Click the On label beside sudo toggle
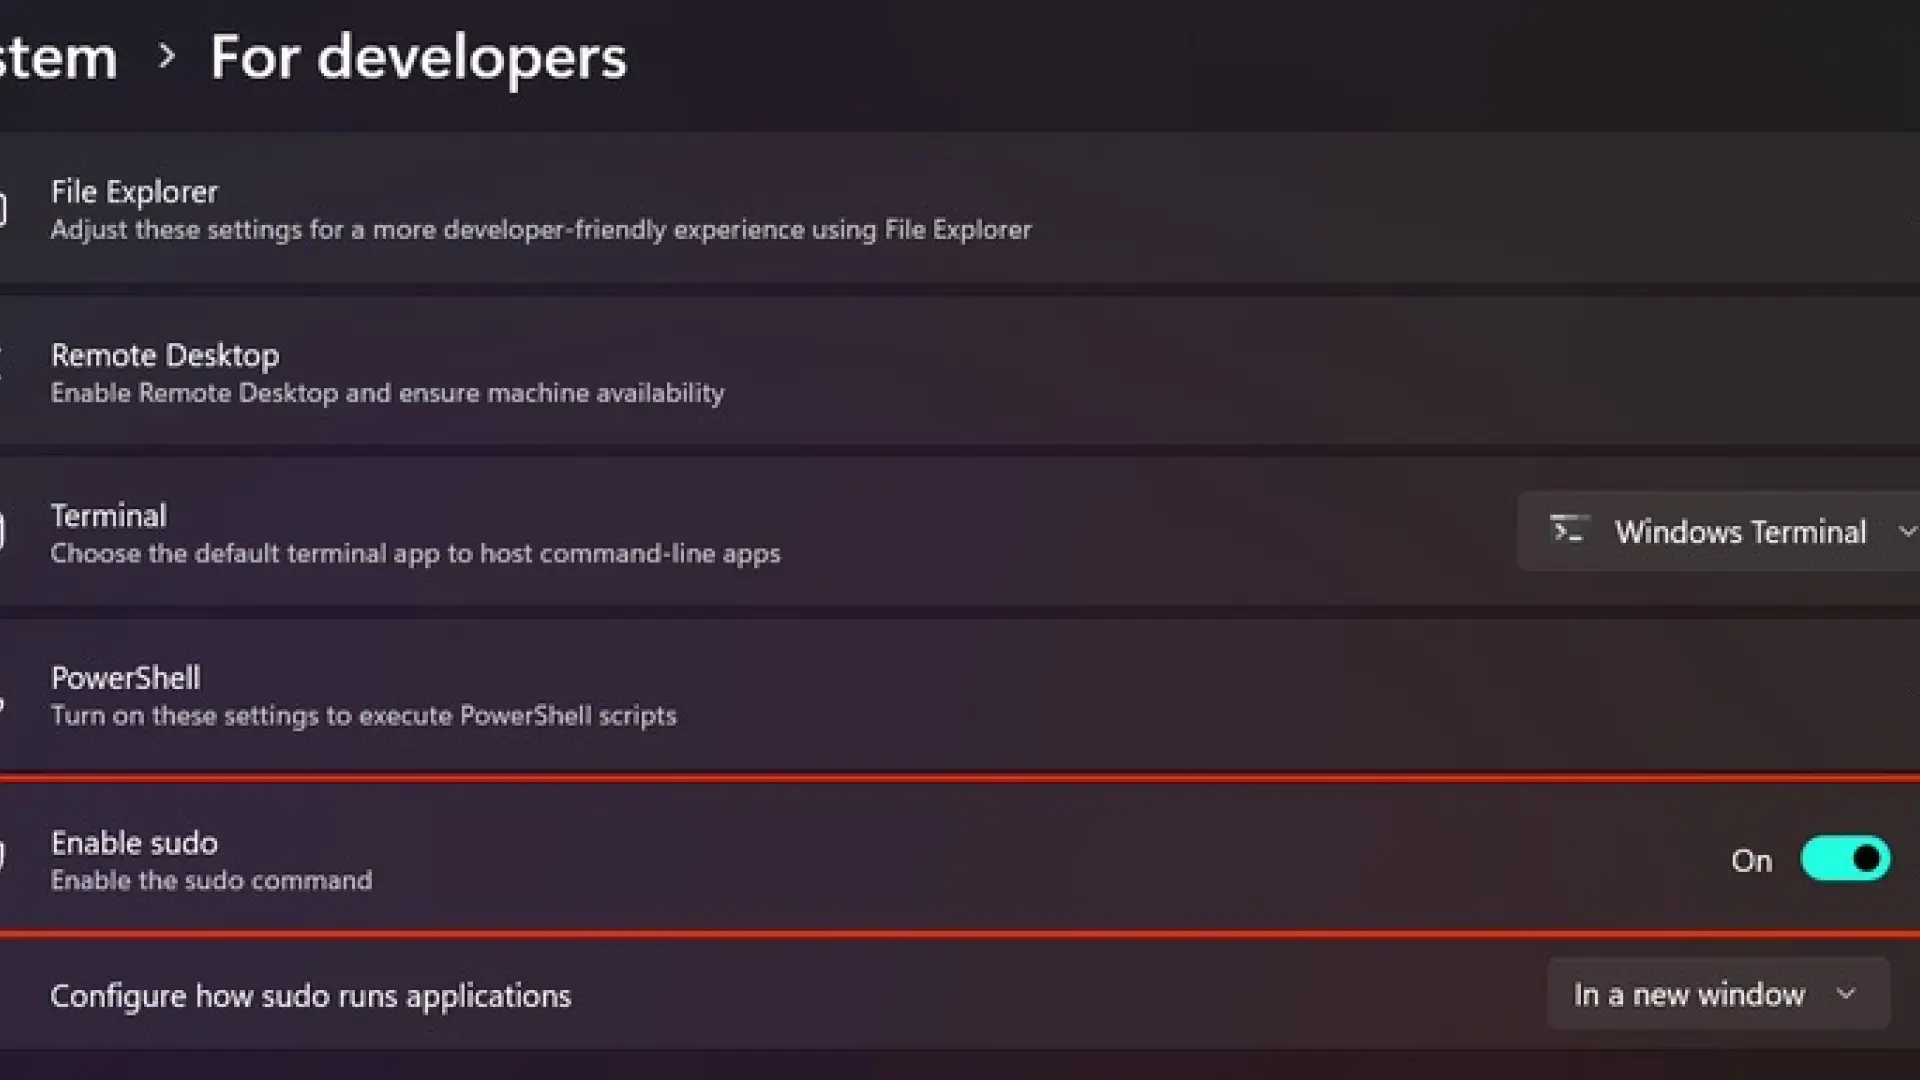Viewport: 1920px width, 1080px height. 1751,861
